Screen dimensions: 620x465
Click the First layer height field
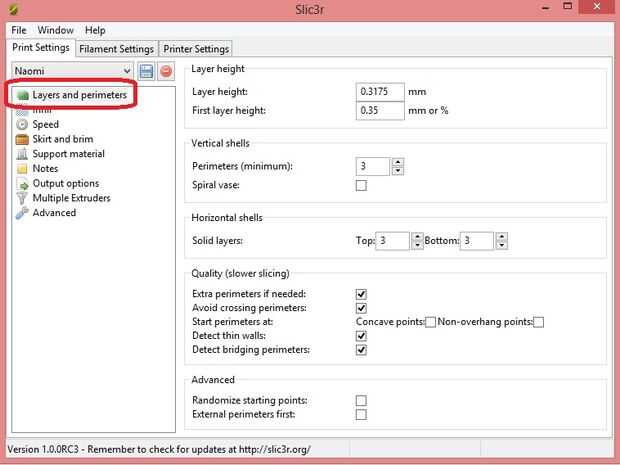(380, 111)
